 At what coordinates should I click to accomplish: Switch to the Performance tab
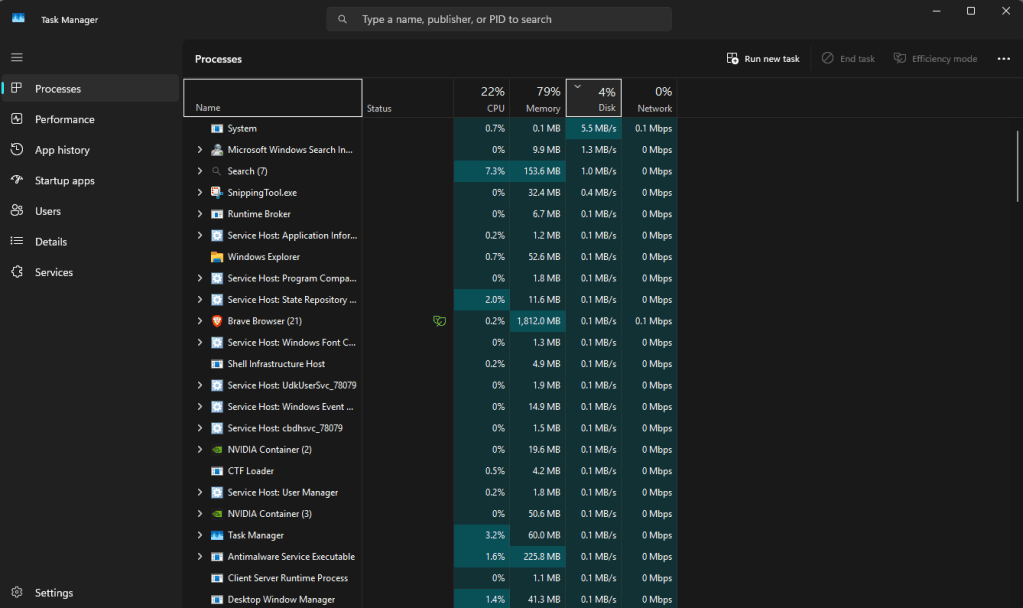[x=90, y=119]
